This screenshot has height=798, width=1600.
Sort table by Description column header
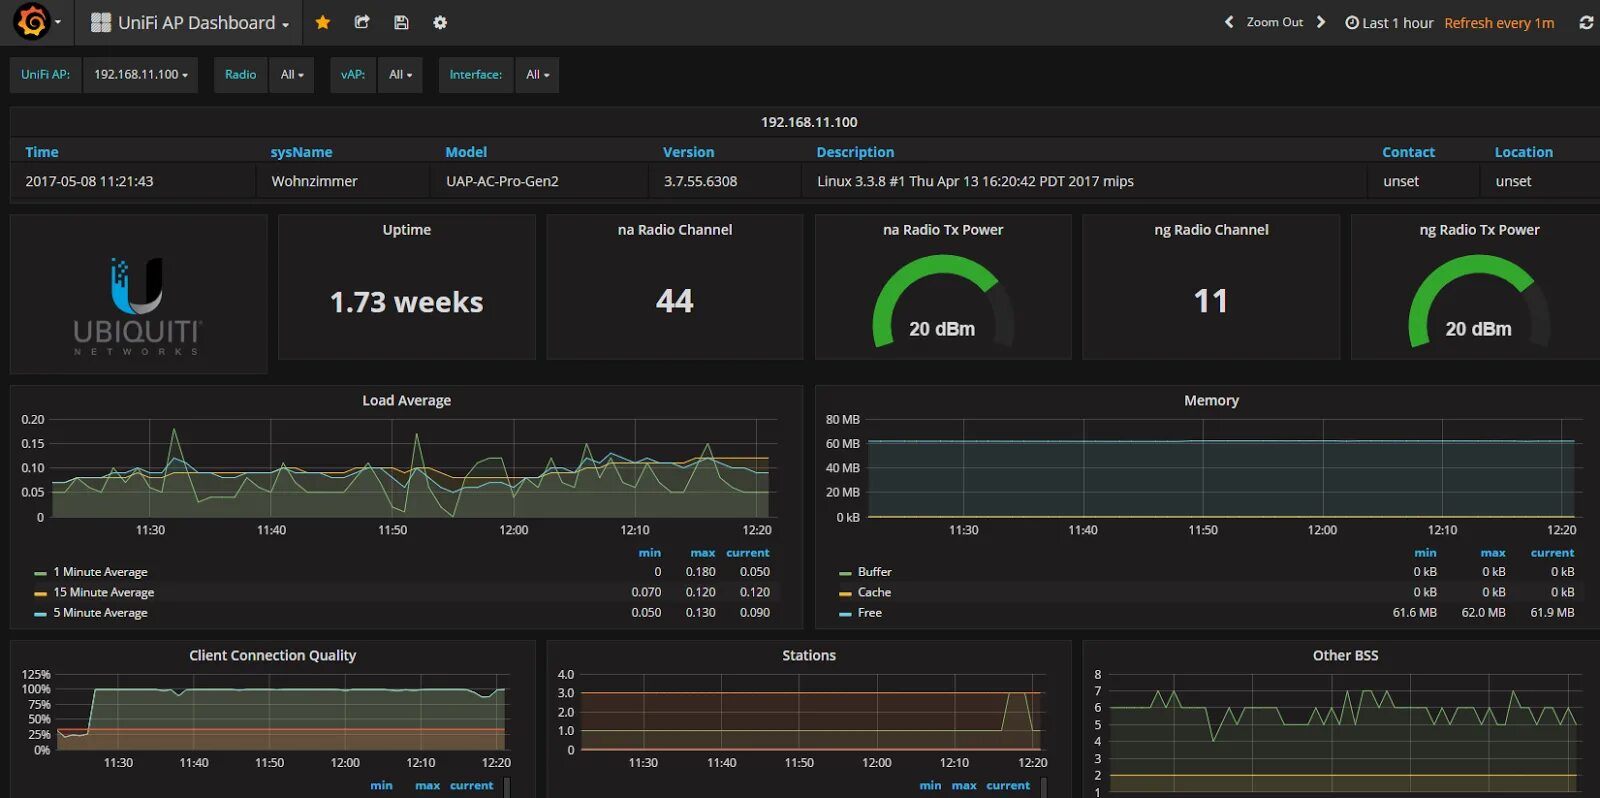point(855,152)
